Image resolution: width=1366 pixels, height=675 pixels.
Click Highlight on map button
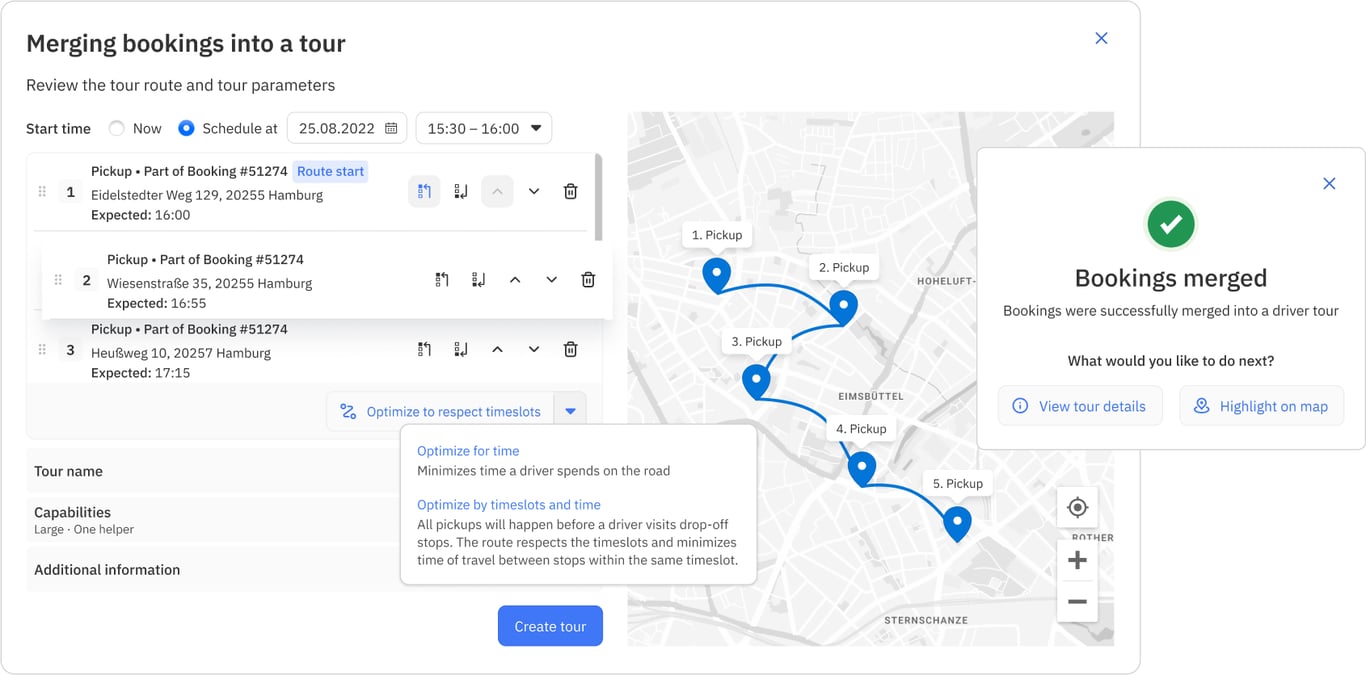pyautogui.click(x=1261, y=406)
